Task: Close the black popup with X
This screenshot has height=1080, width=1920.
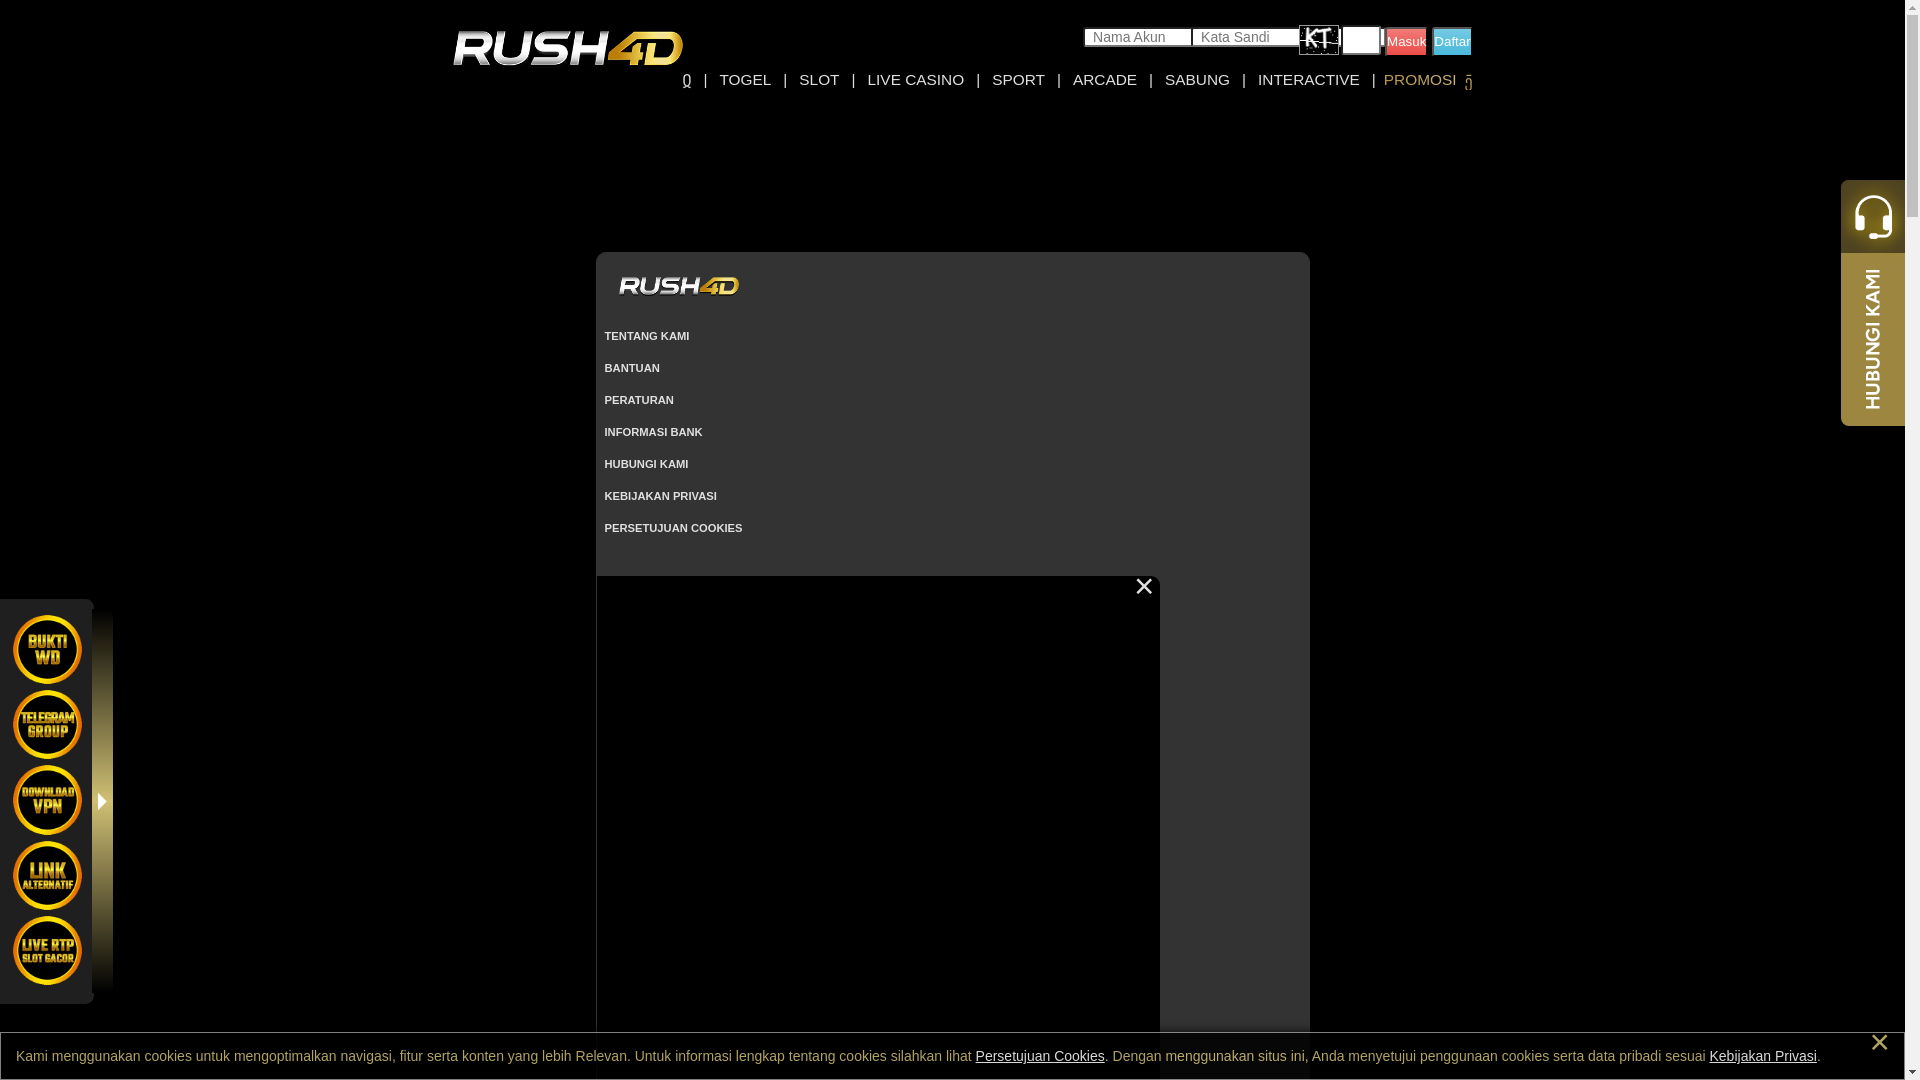Action: tap(1144, 587)
